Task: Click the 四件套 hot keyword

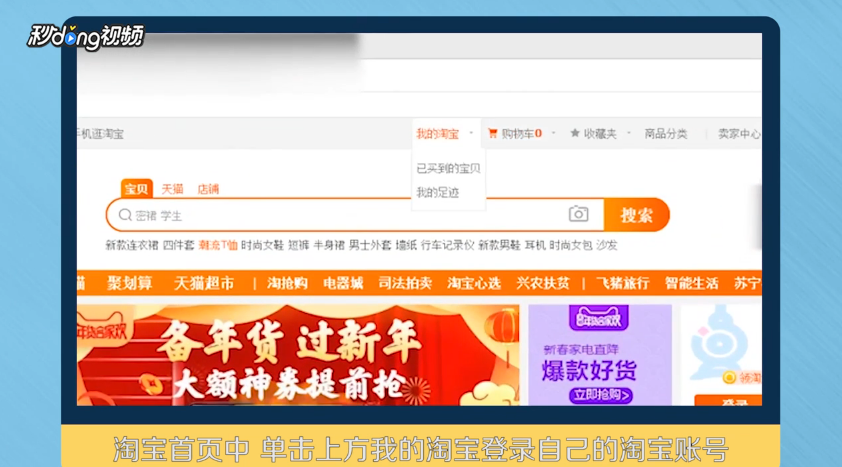Action: point(178,245)
